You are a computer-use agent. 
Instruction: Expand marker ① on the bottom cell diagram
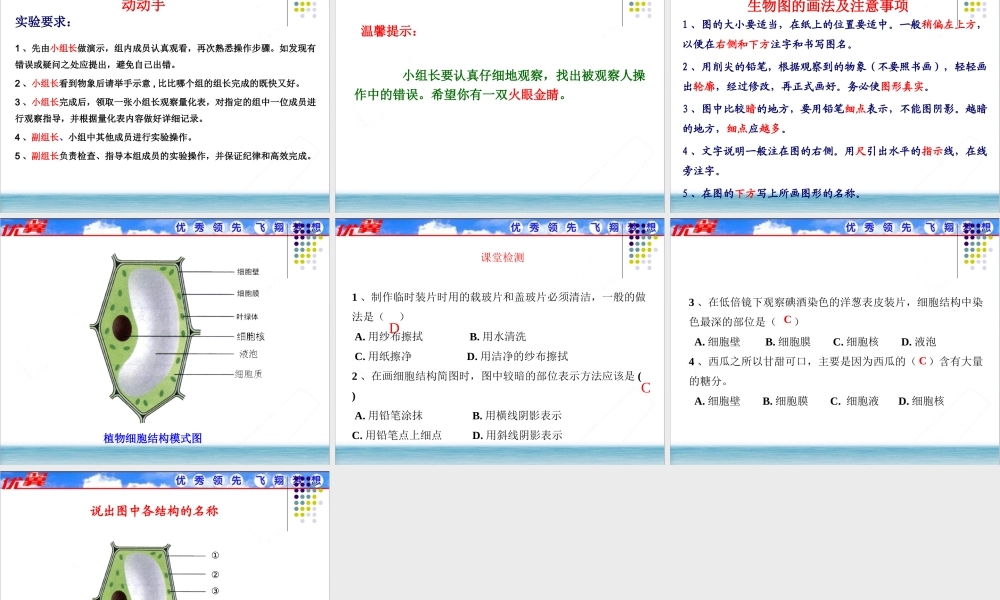point(215,555)
